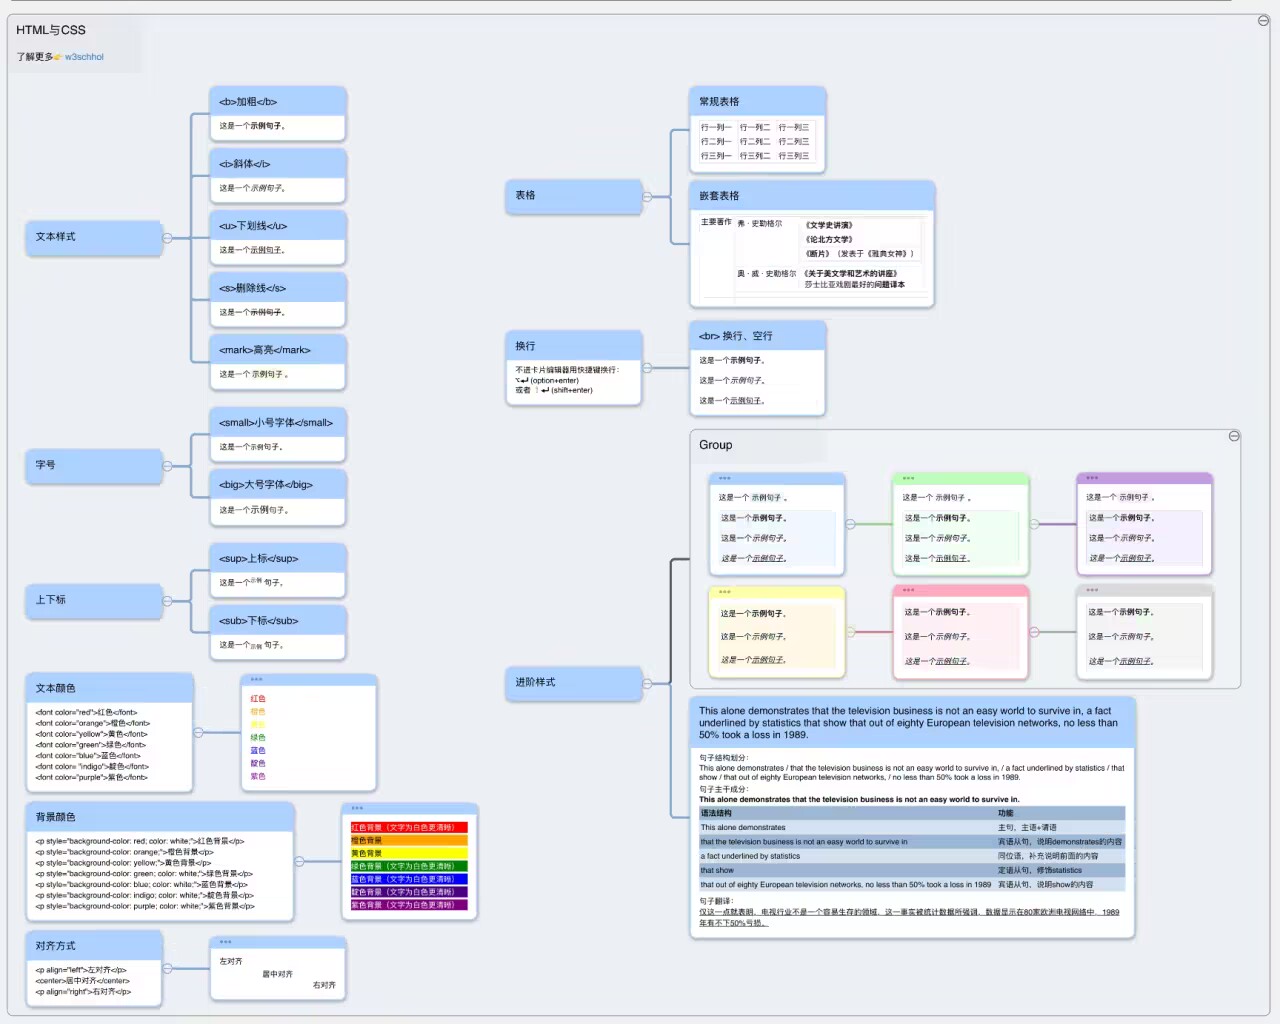Image resolution: width=1280 pixels, height=1024 pixels.
Task: Toggle children of the 字号 node
Action: tap(167, 466)
